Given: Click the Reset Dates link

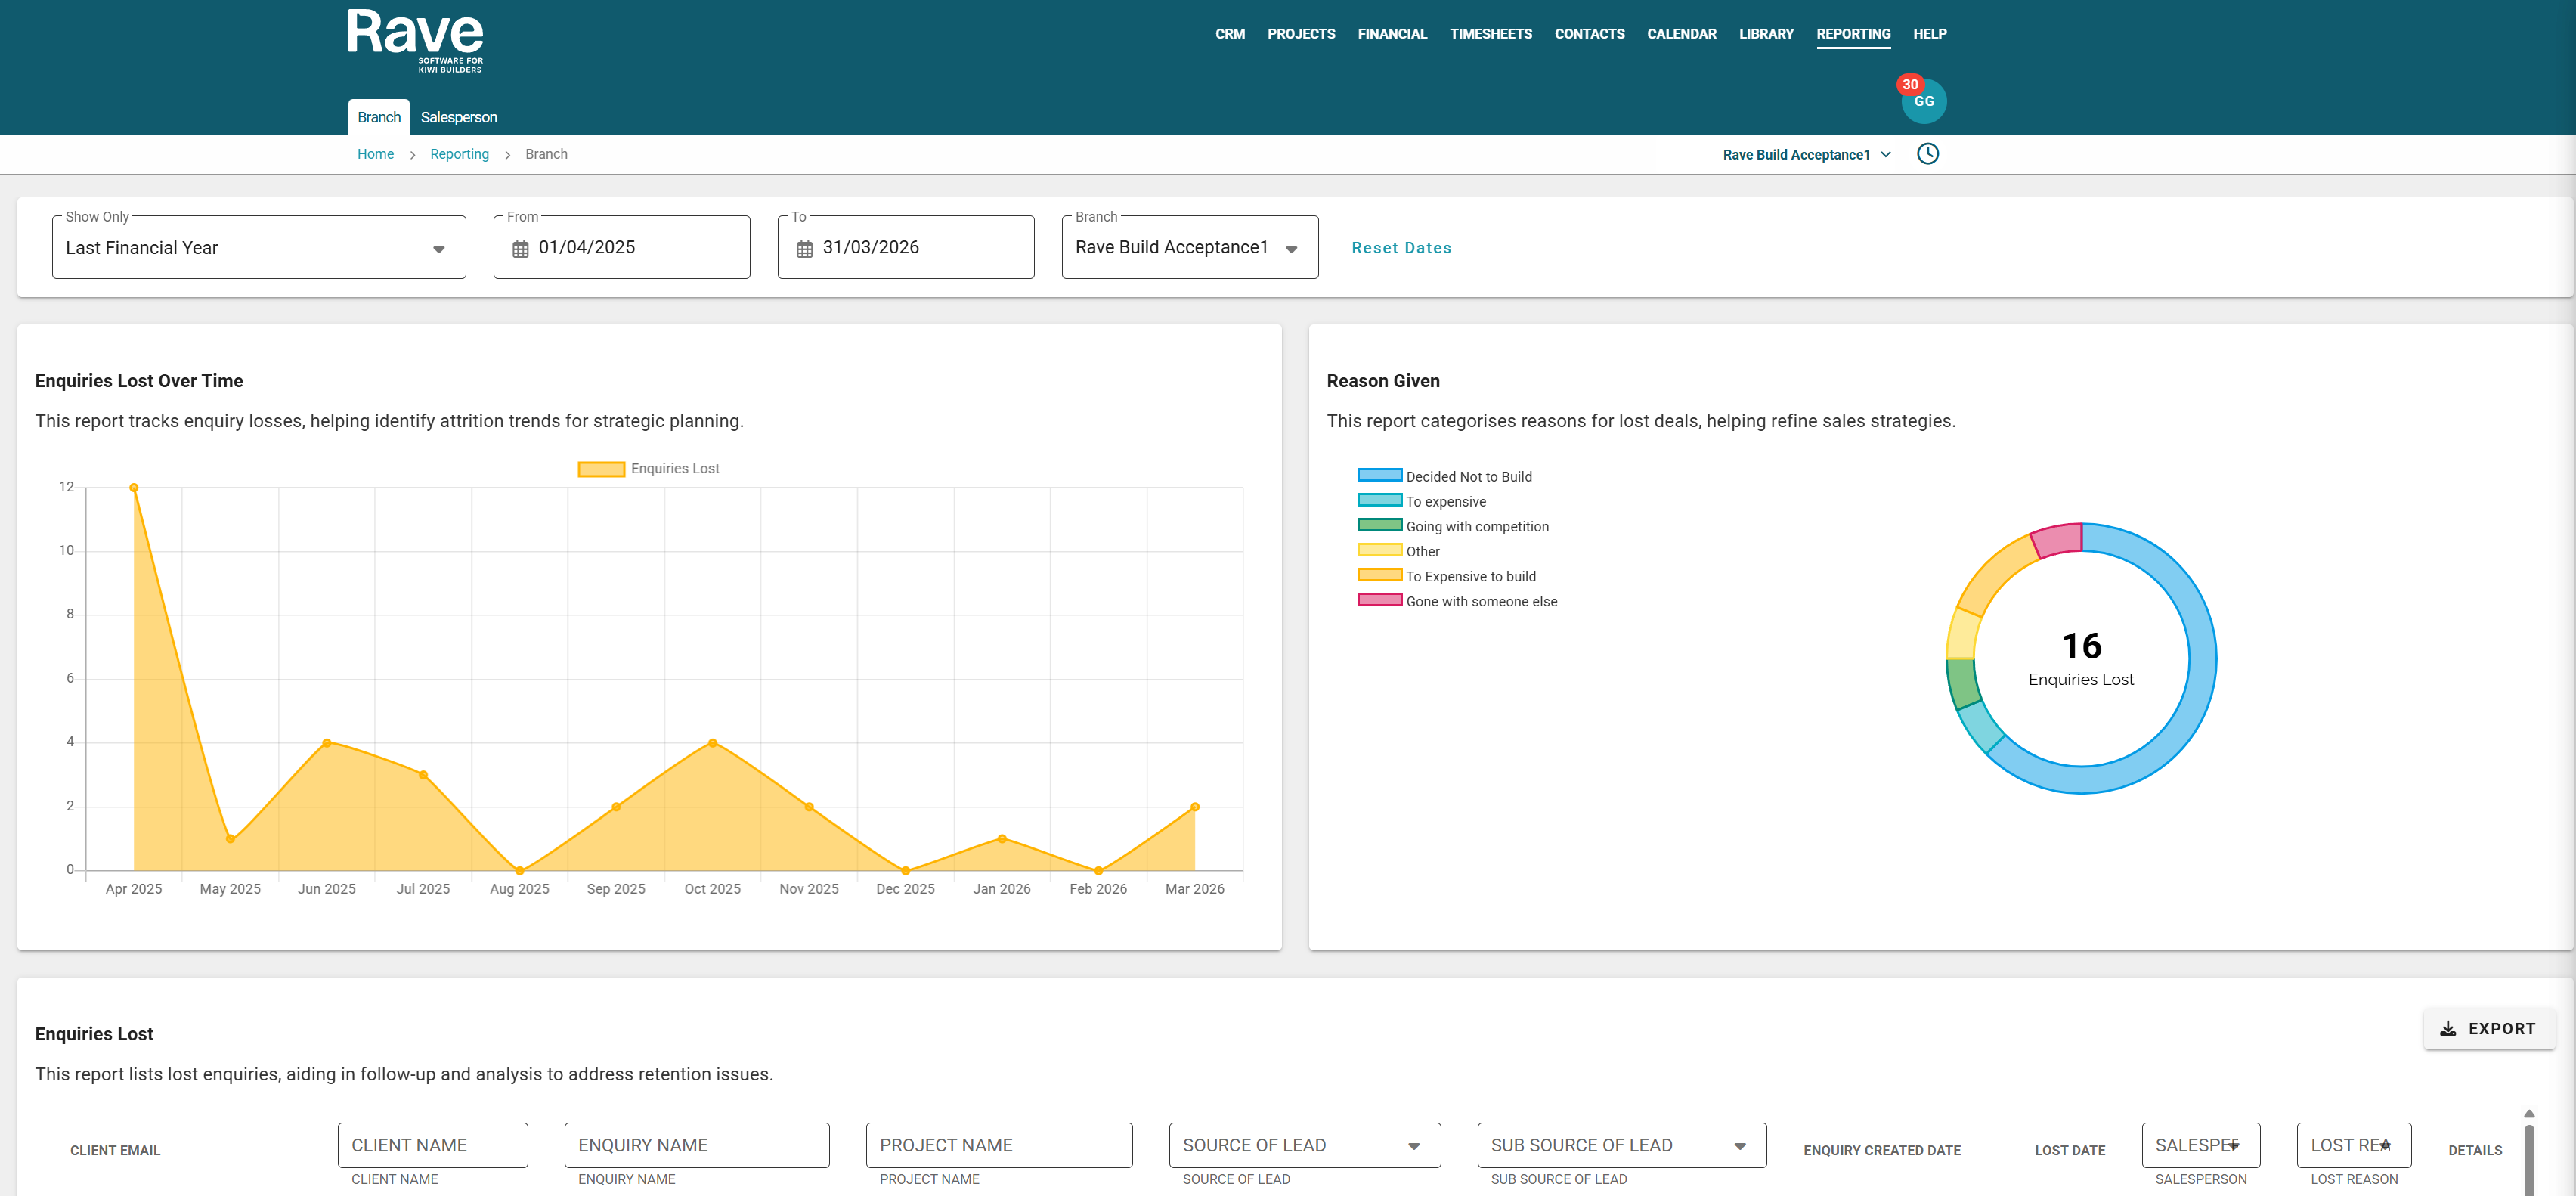Looking at the screenshot, I should 1401,248.
